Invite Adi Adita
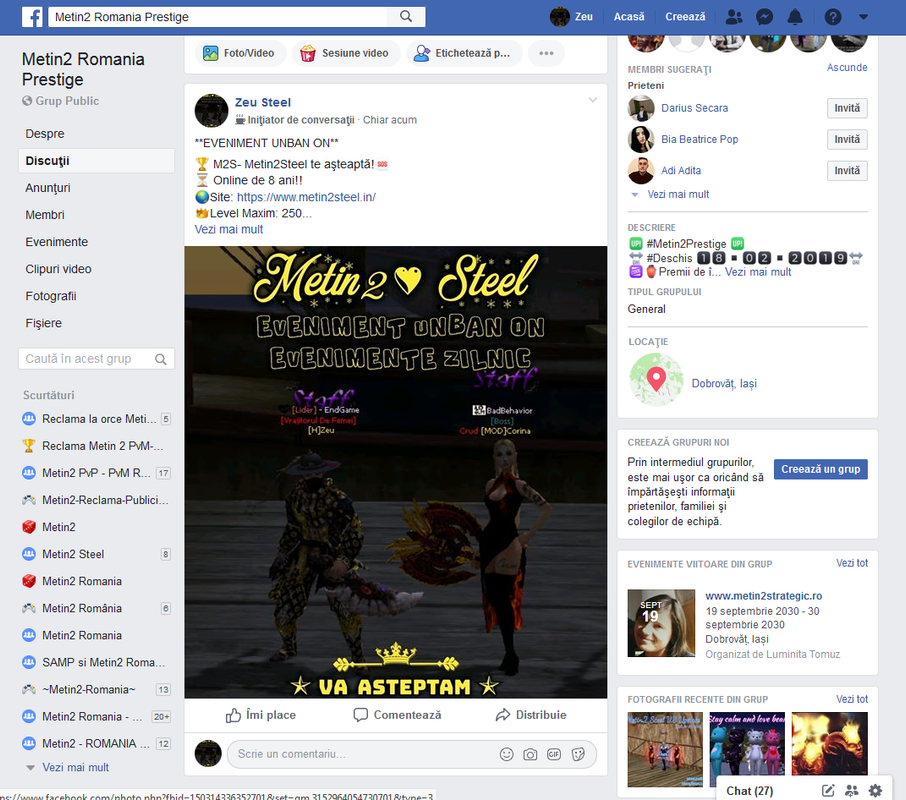 coord(847,170)
